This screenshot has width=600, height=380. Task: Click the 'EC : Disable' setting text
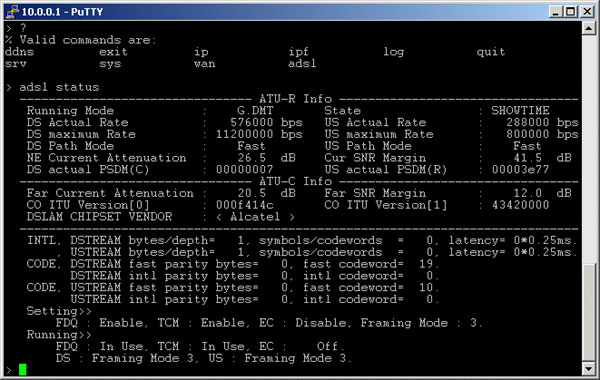[302, 323]
